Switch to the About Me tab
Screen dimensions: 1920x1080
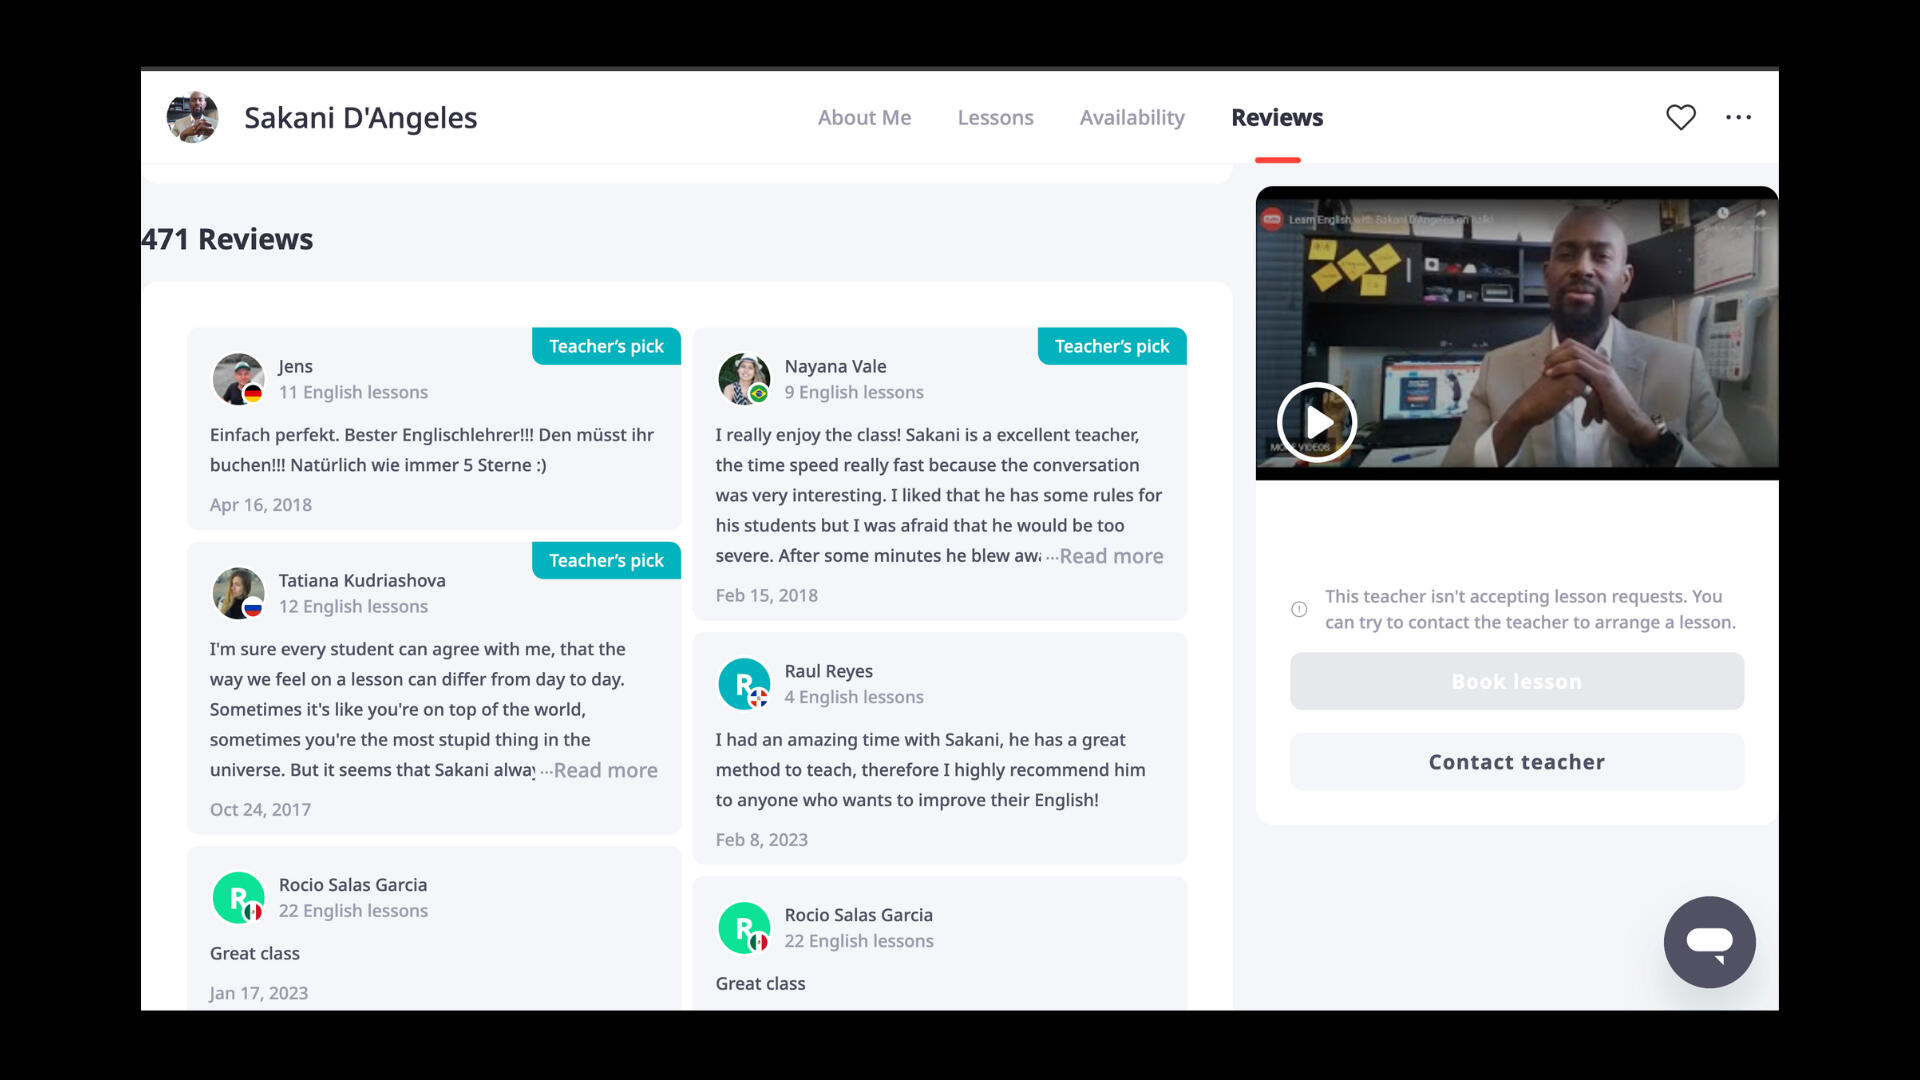(864, 117)
